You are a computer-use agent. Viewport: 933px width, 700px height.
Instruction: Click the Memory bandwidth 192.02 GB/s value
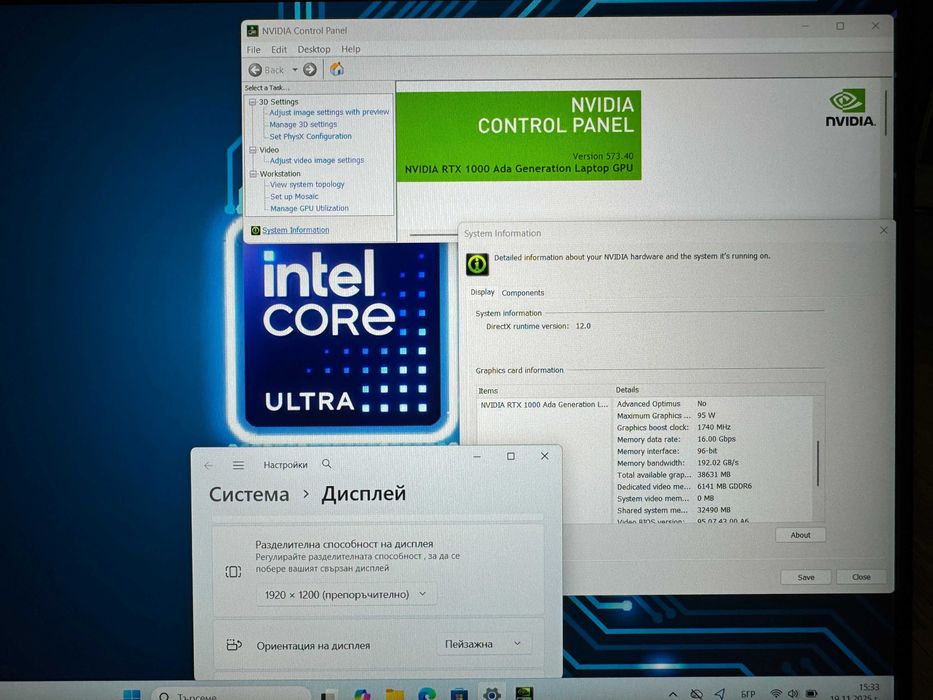(x=718, y=462)
